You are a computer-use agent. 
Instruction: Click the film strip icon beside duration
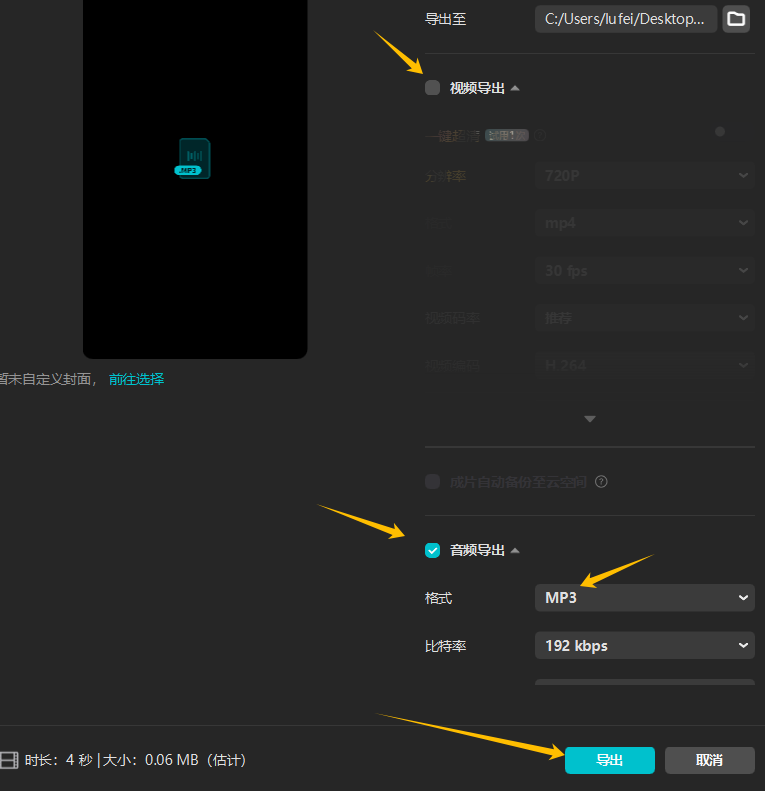(10, 760)
